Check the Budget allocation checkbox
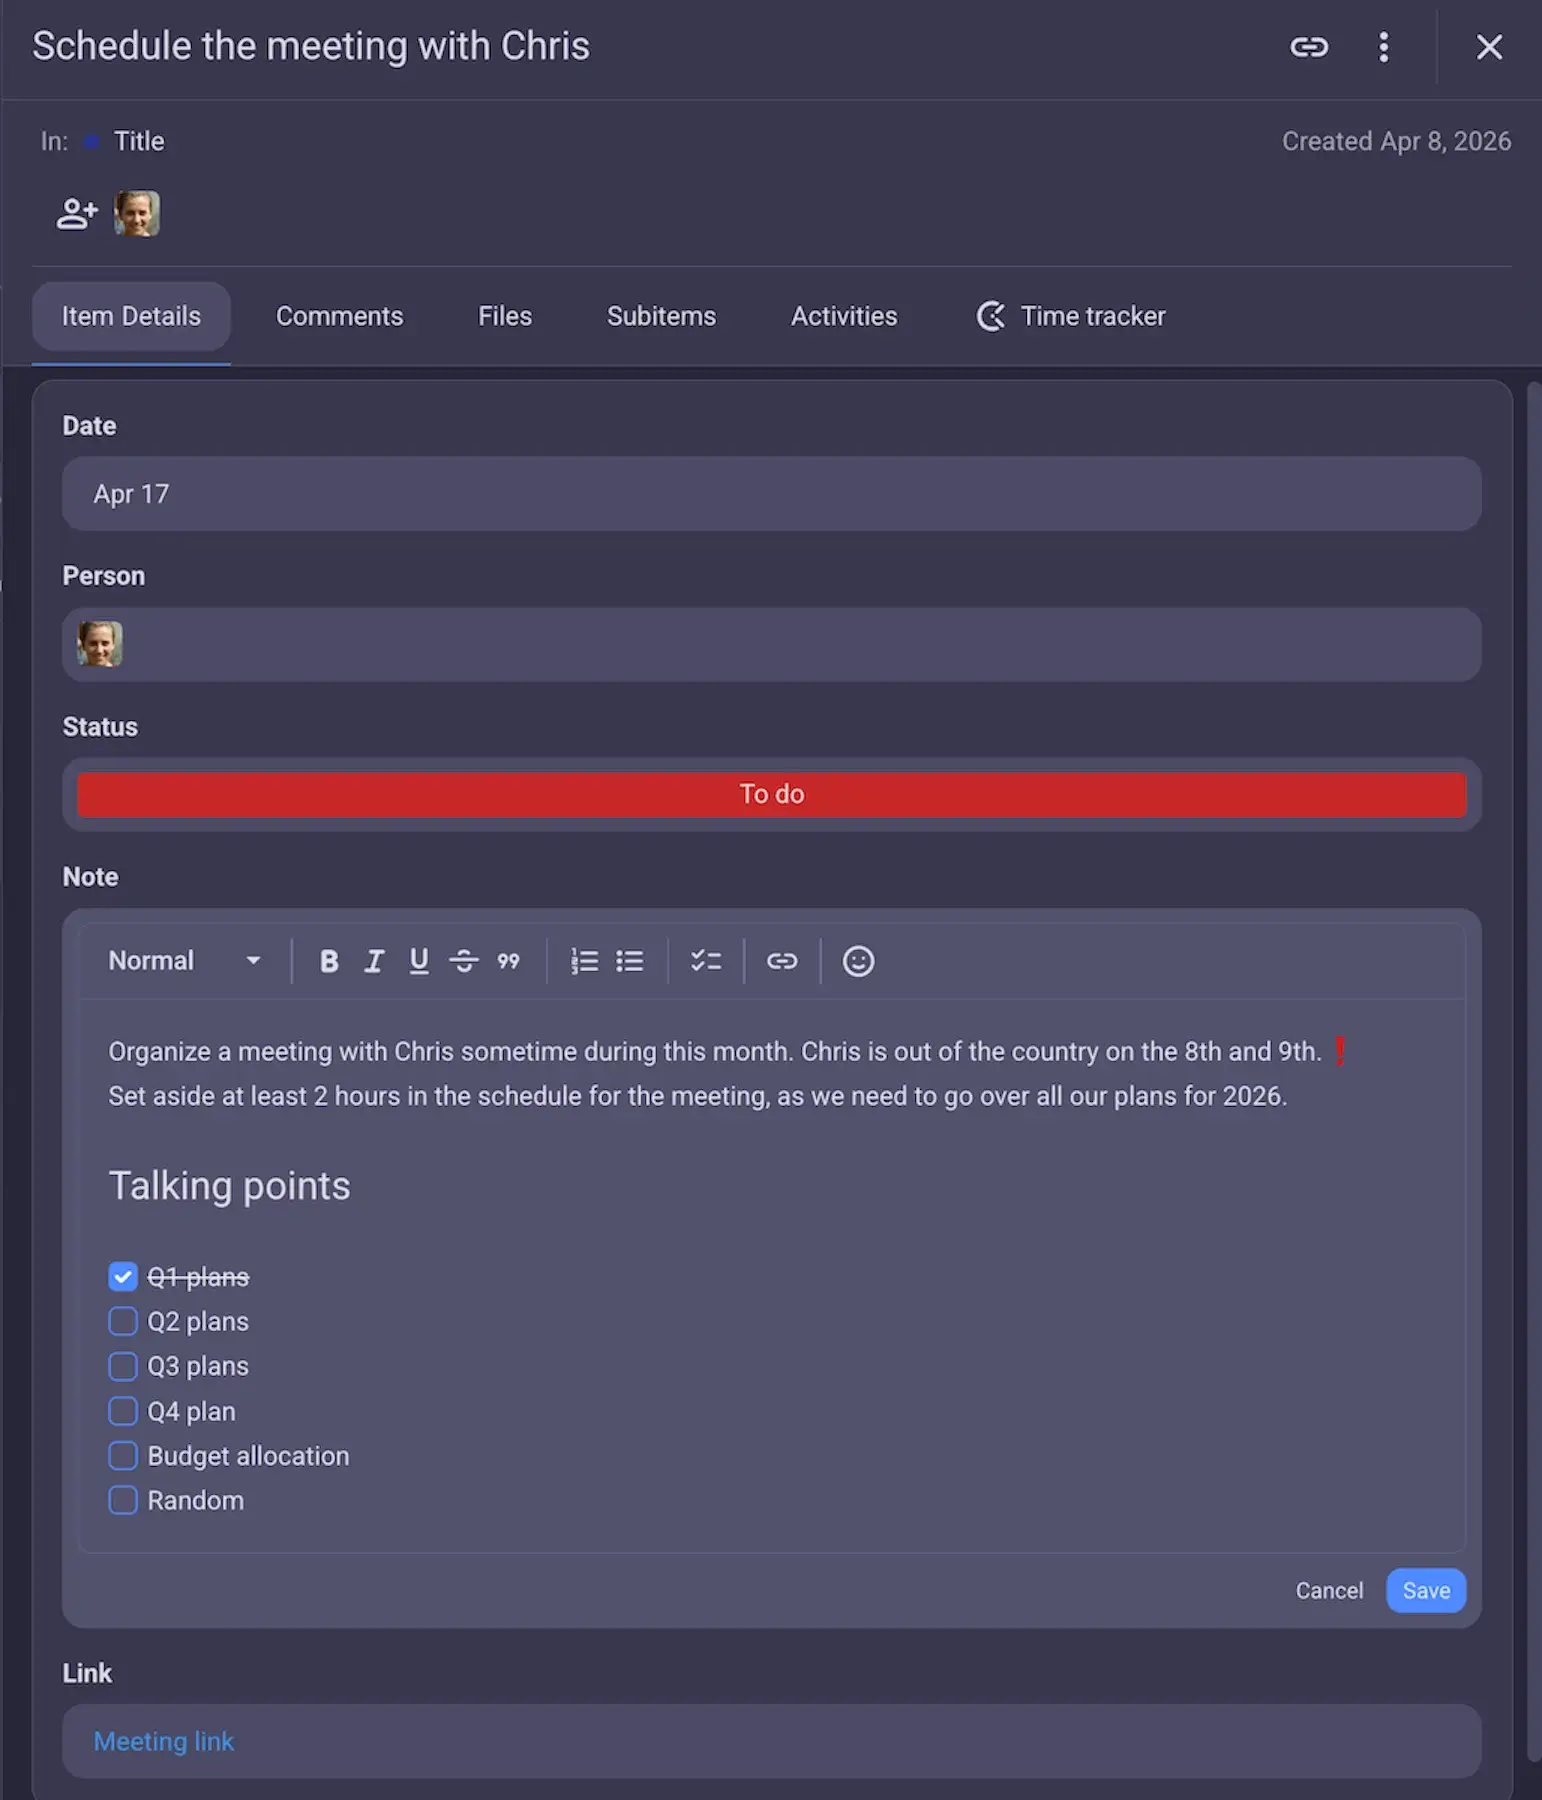This screenshot has height=1800, width=1542. (122, 1456)
